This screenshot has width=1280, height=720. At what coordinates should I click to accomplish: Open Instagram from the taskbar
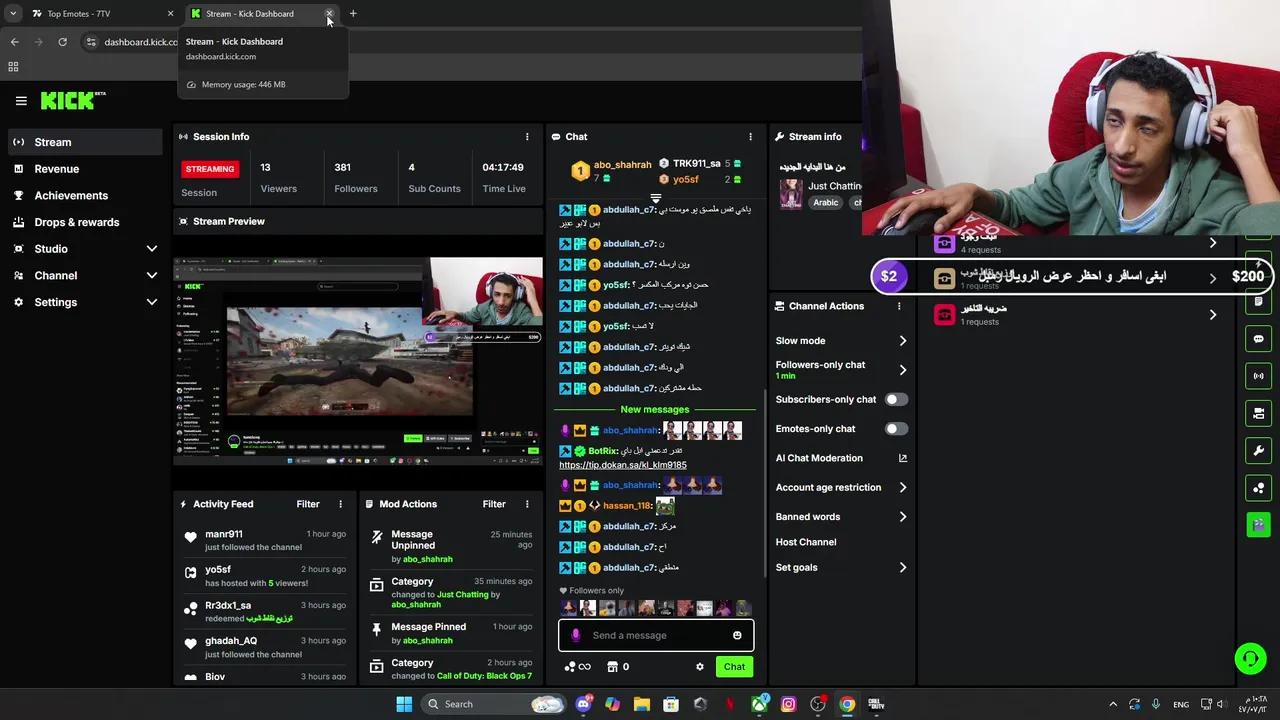pyautogui.click(x=788, y=704)
